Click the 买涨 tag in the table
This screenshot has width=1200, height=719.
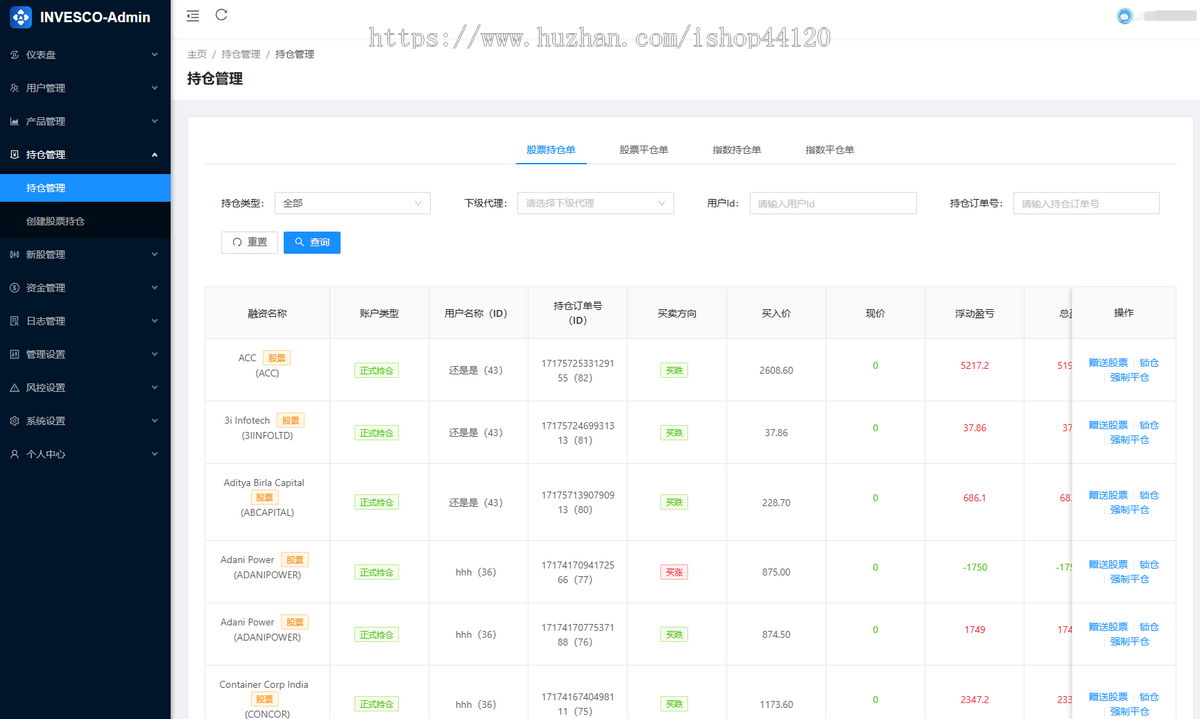tap(674, 572)
